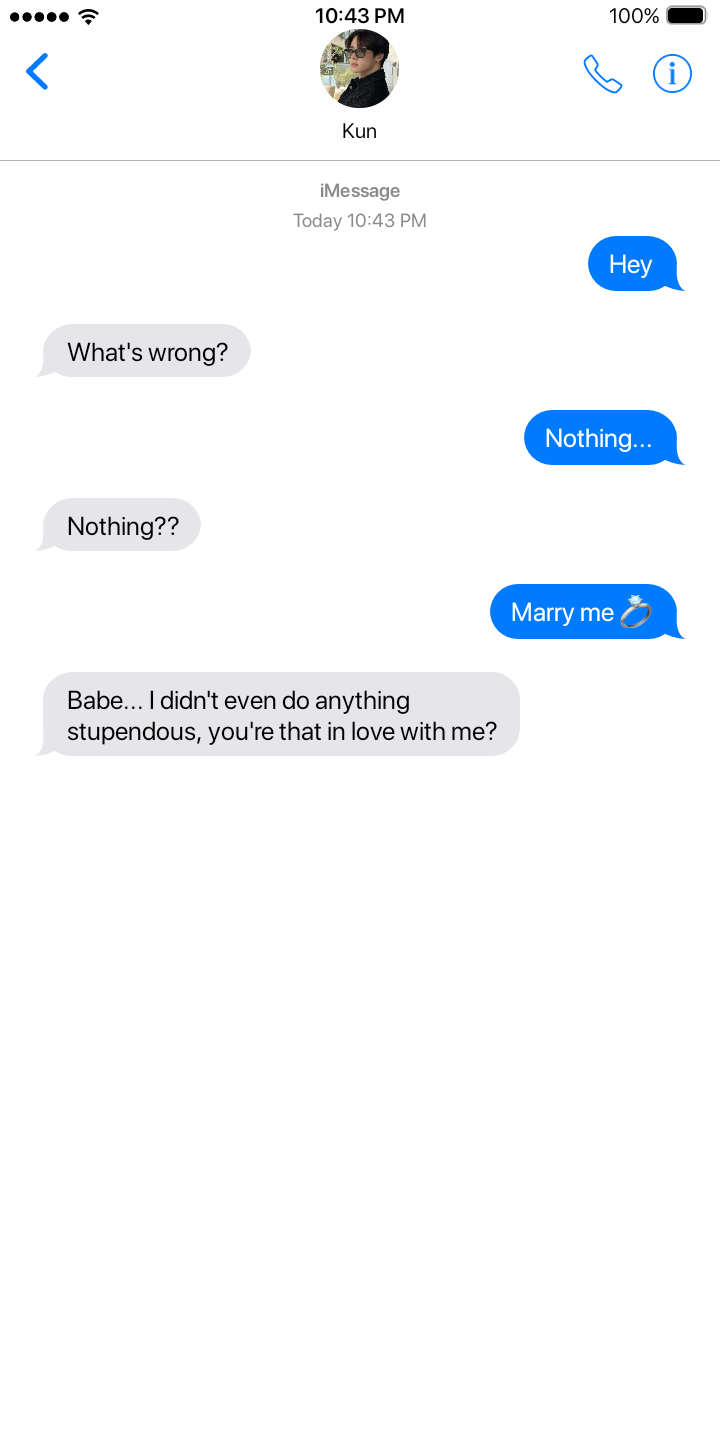Tap the Wi-Fi status icon

click(89, 16)
